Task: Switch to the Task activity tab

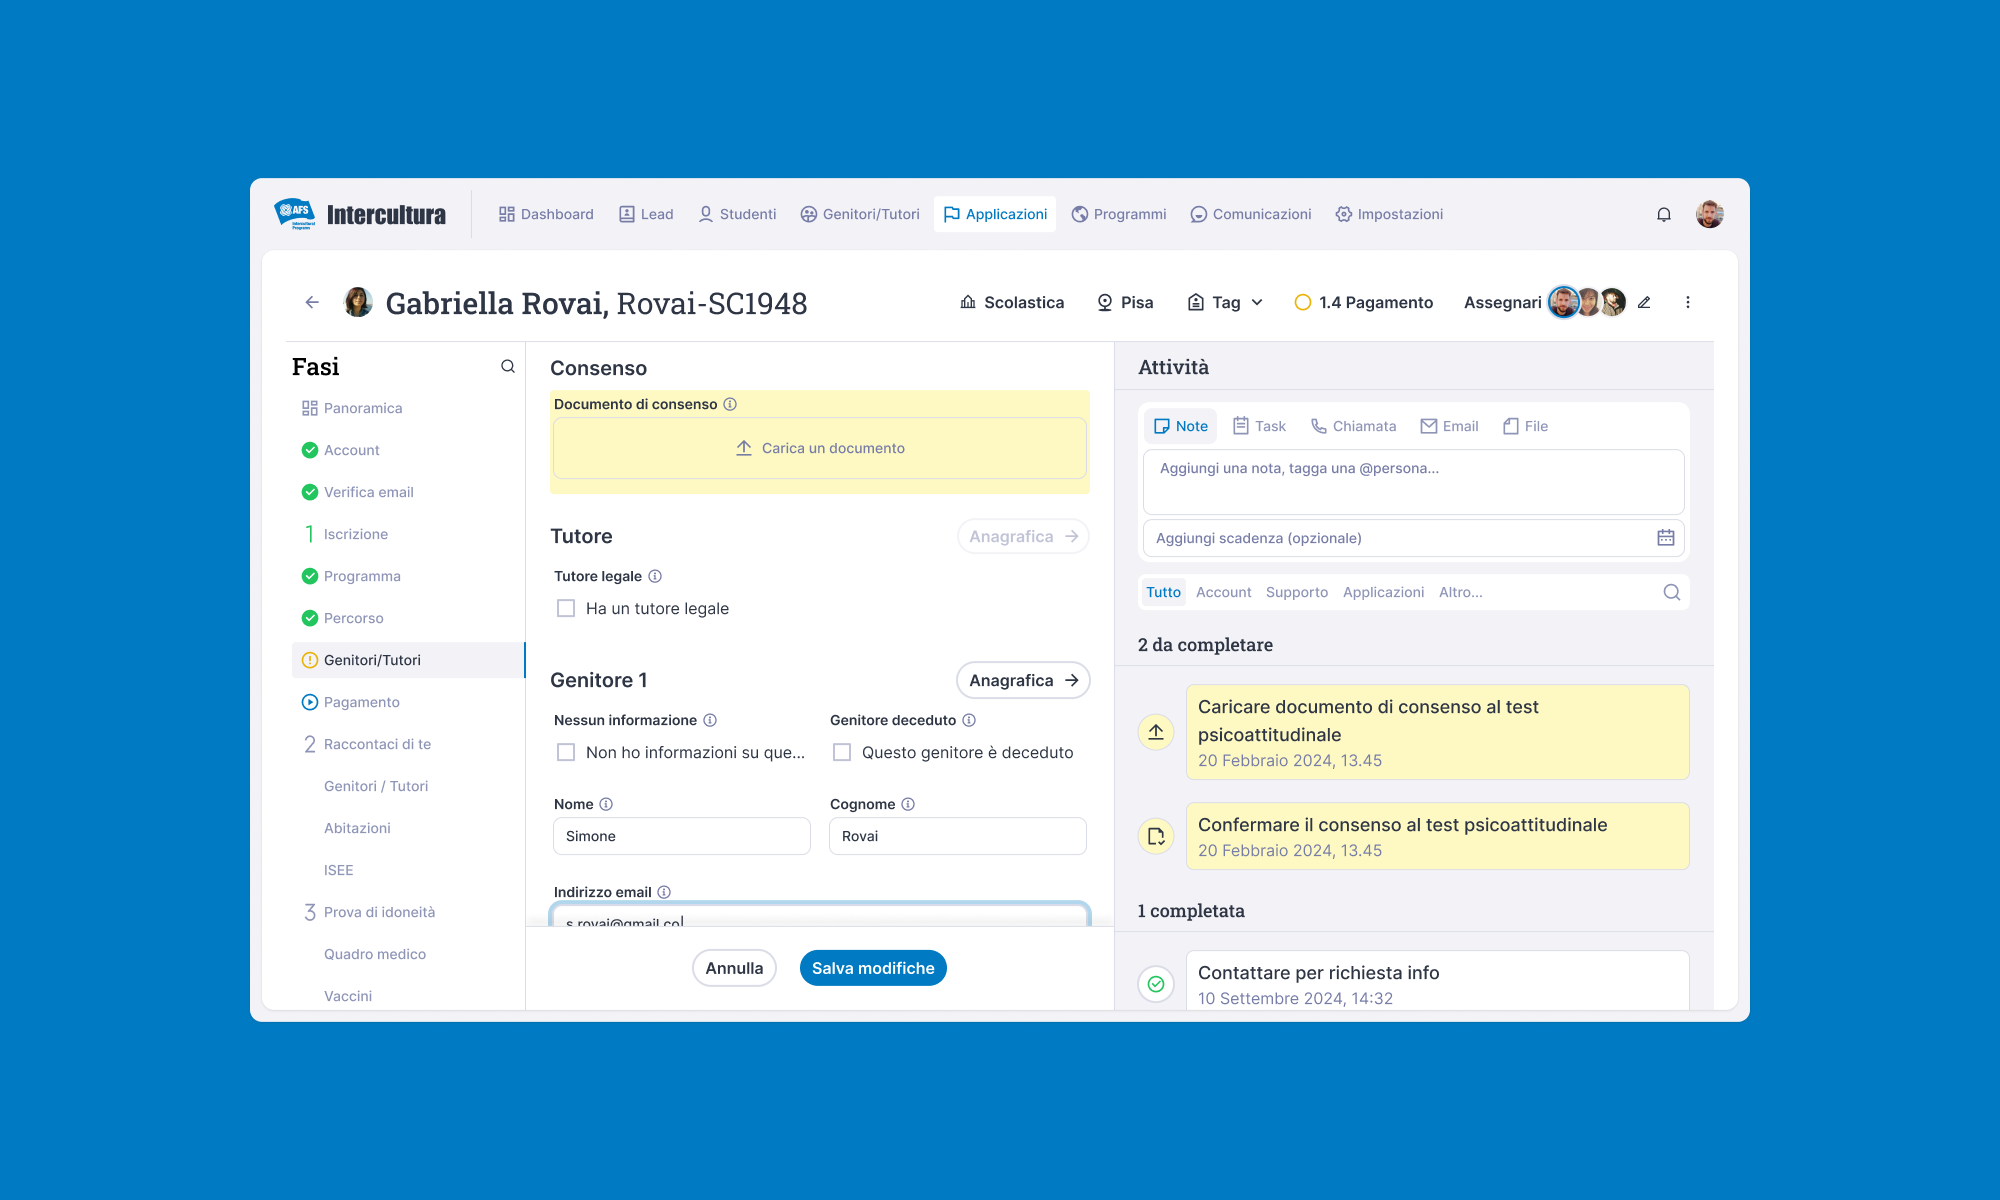Action: click(1259, 426)
